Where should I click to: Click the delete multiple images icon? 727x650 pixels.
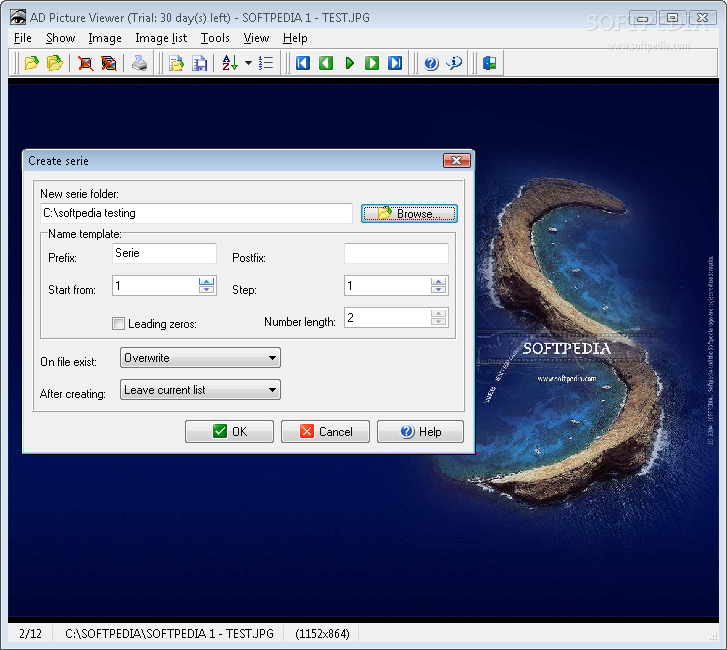click(x=108, y=63)
